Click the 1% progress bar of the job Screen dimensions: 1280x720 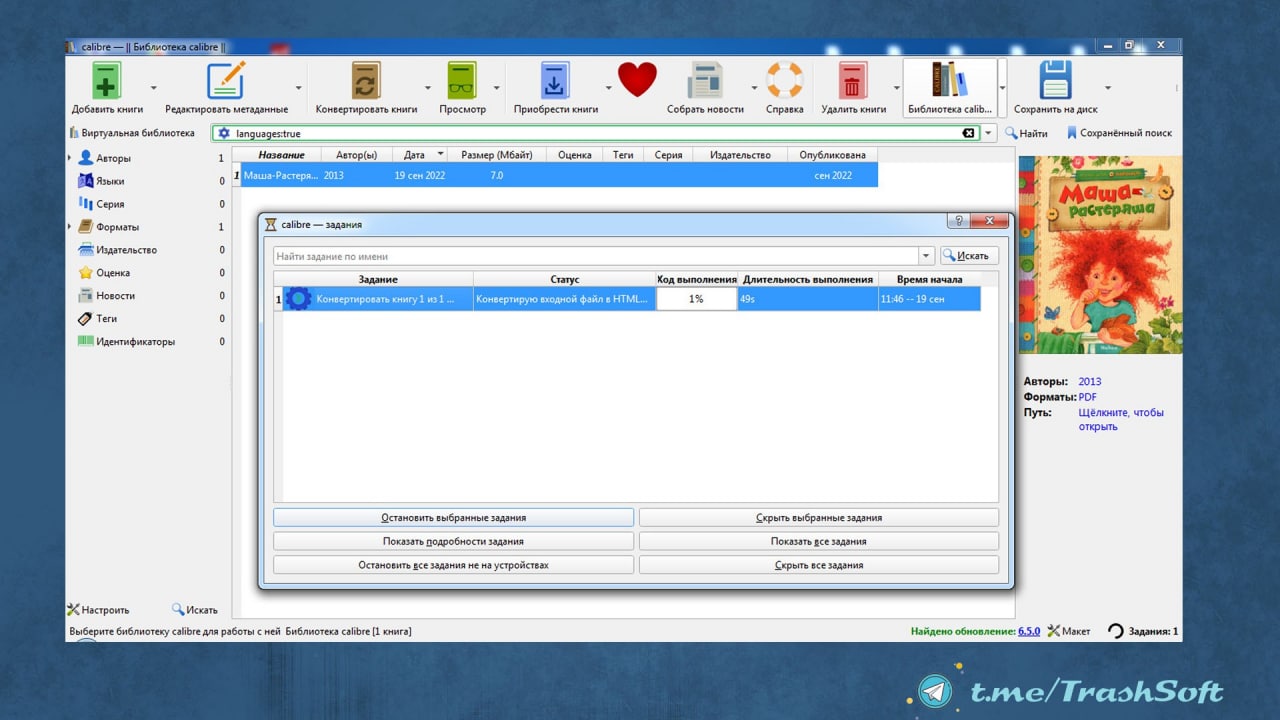696,299
